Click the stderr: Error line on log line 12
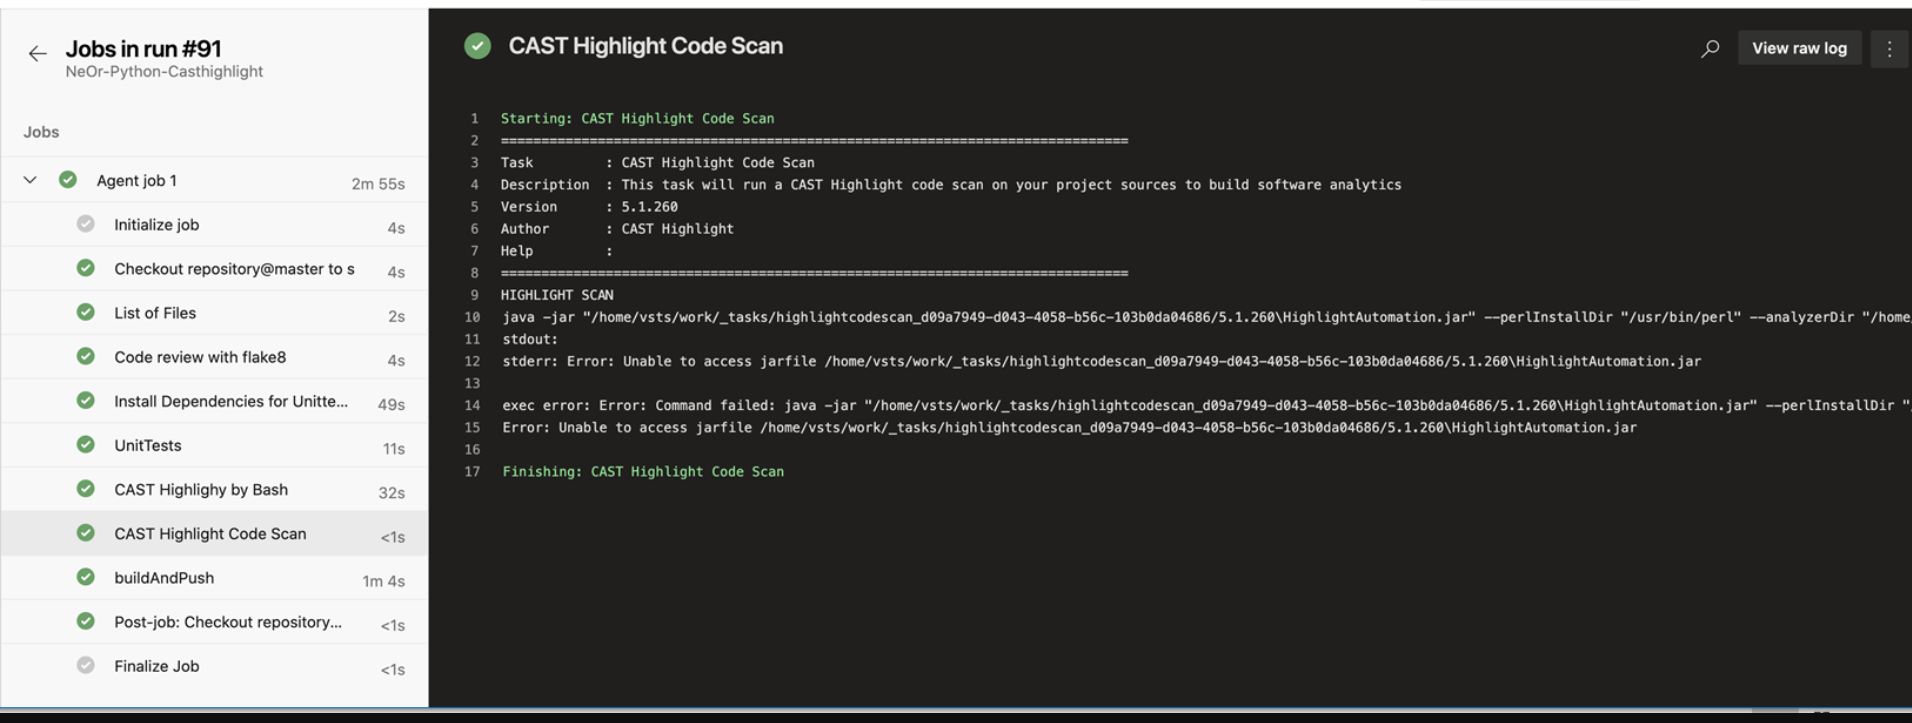This screenshot has height=723, width=1912. [1101, 361]
